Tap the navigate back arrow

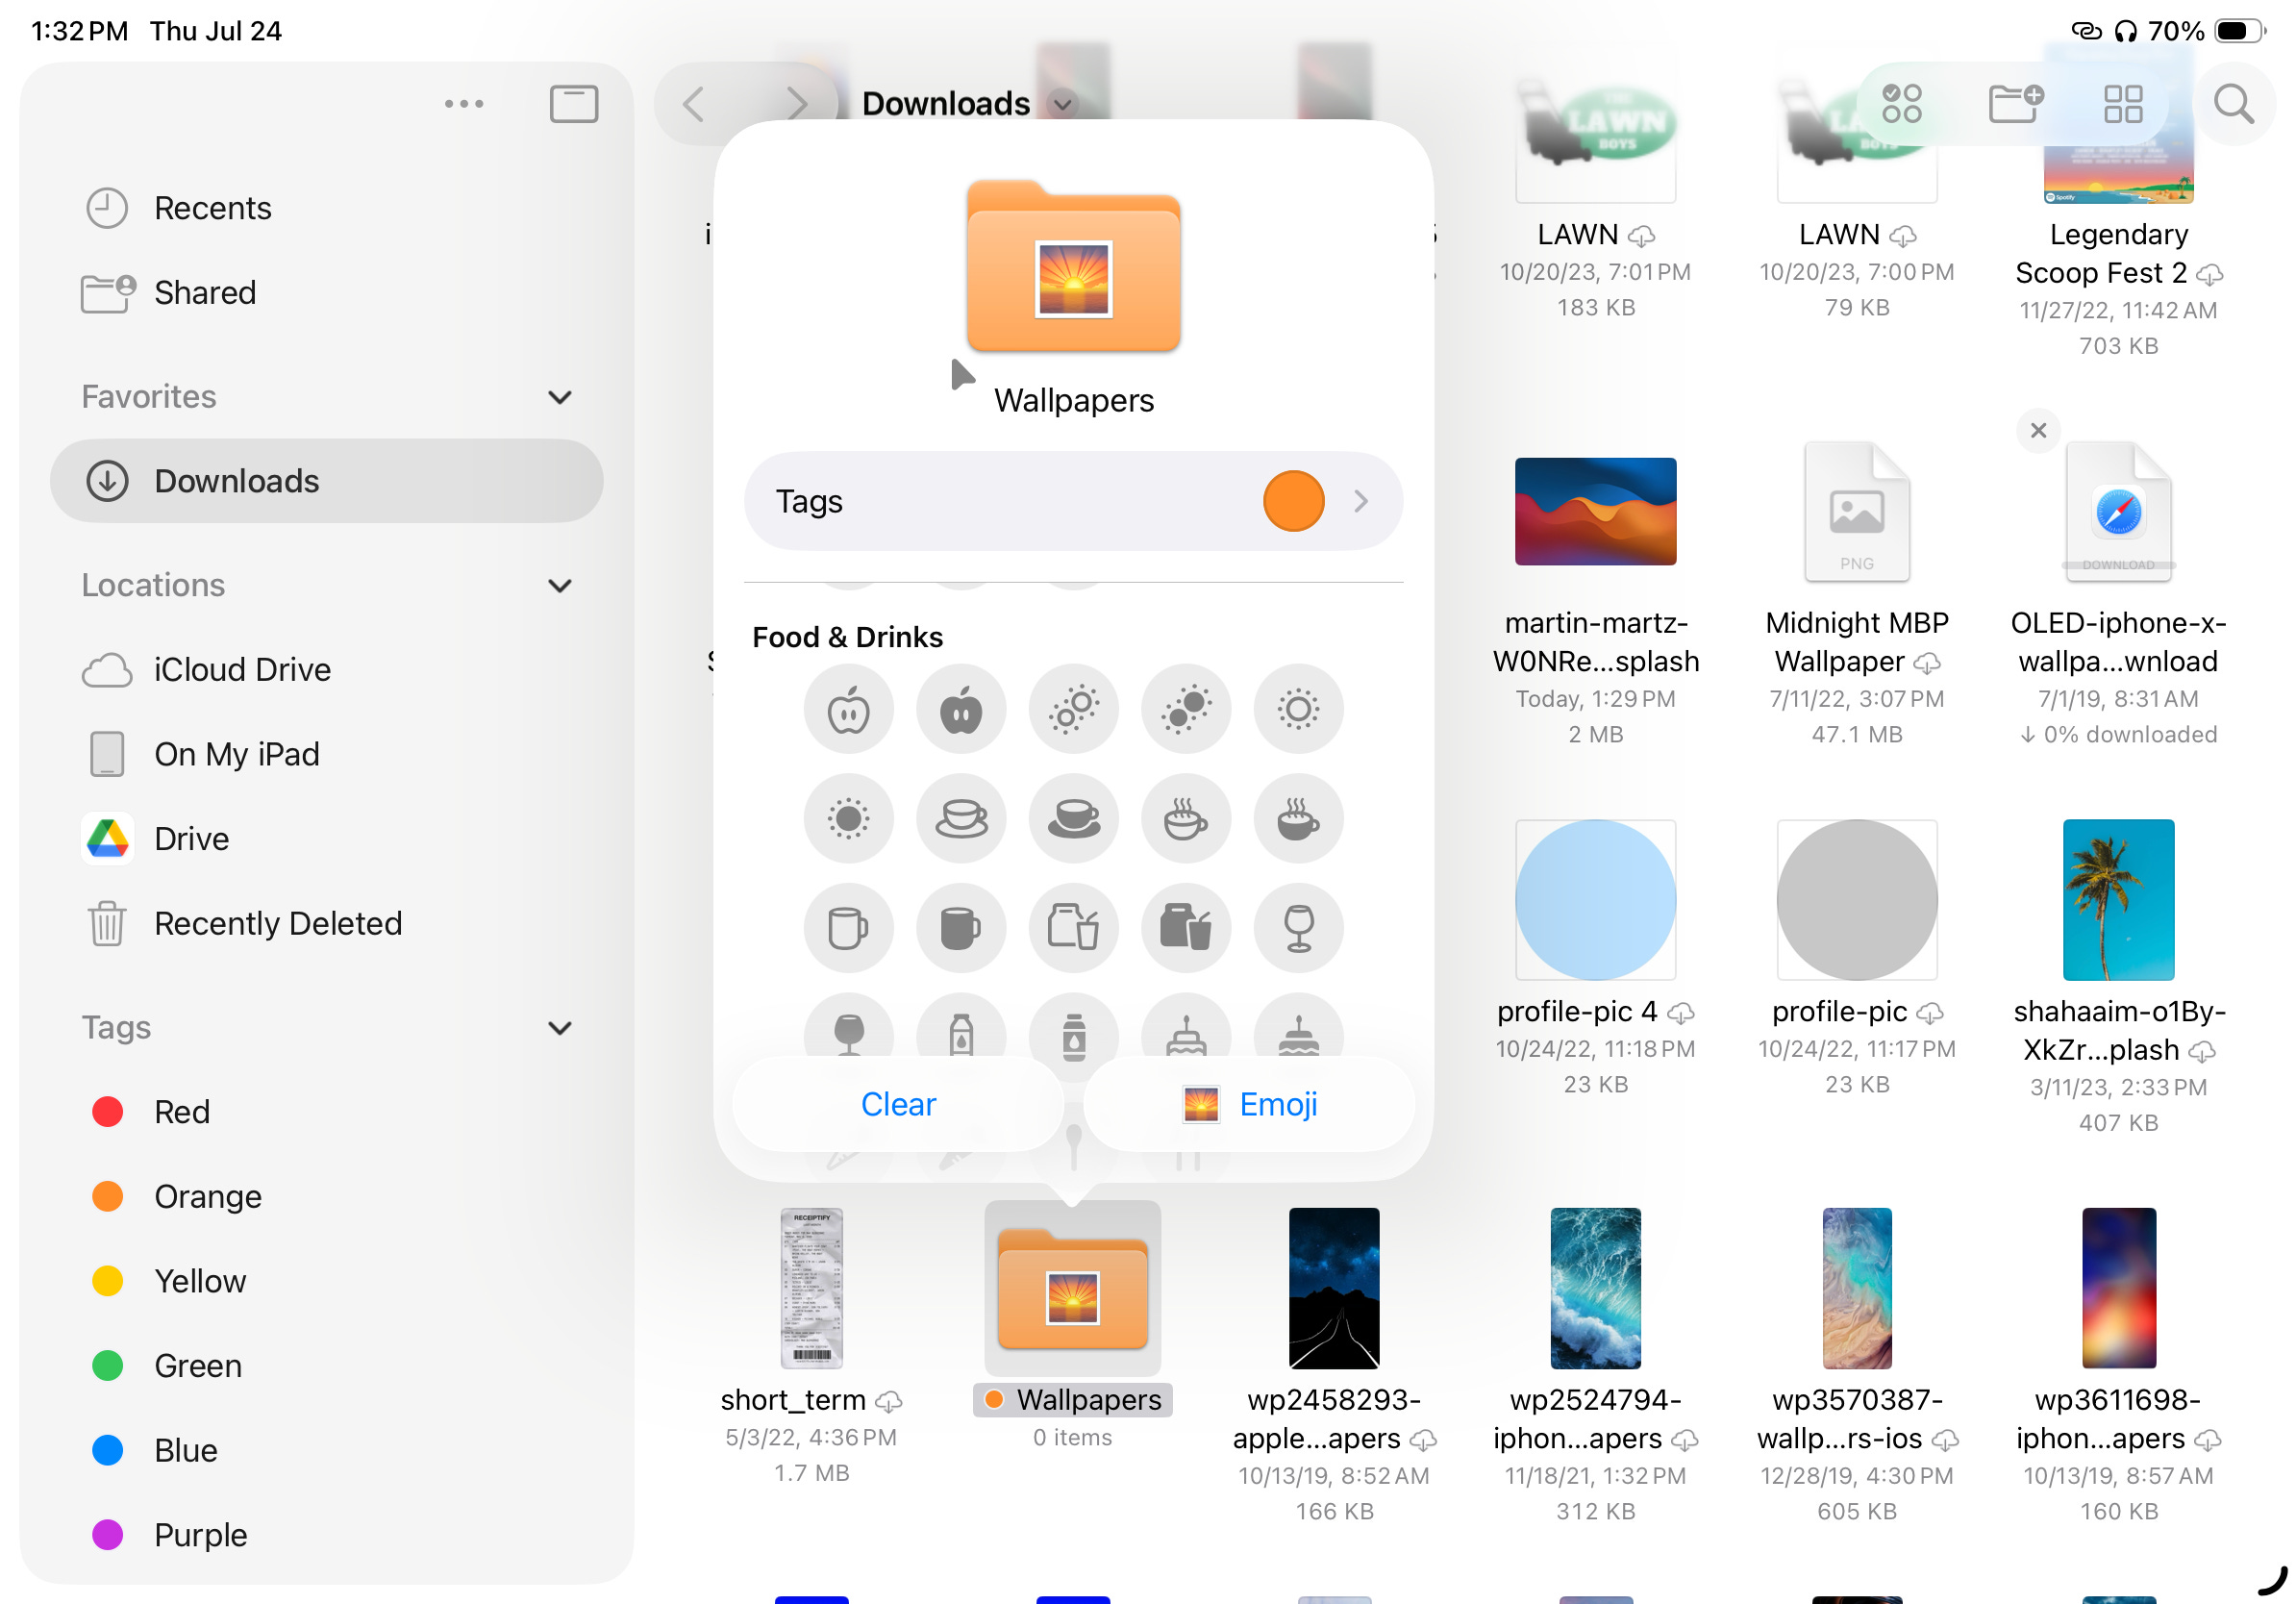click(694, 104)
